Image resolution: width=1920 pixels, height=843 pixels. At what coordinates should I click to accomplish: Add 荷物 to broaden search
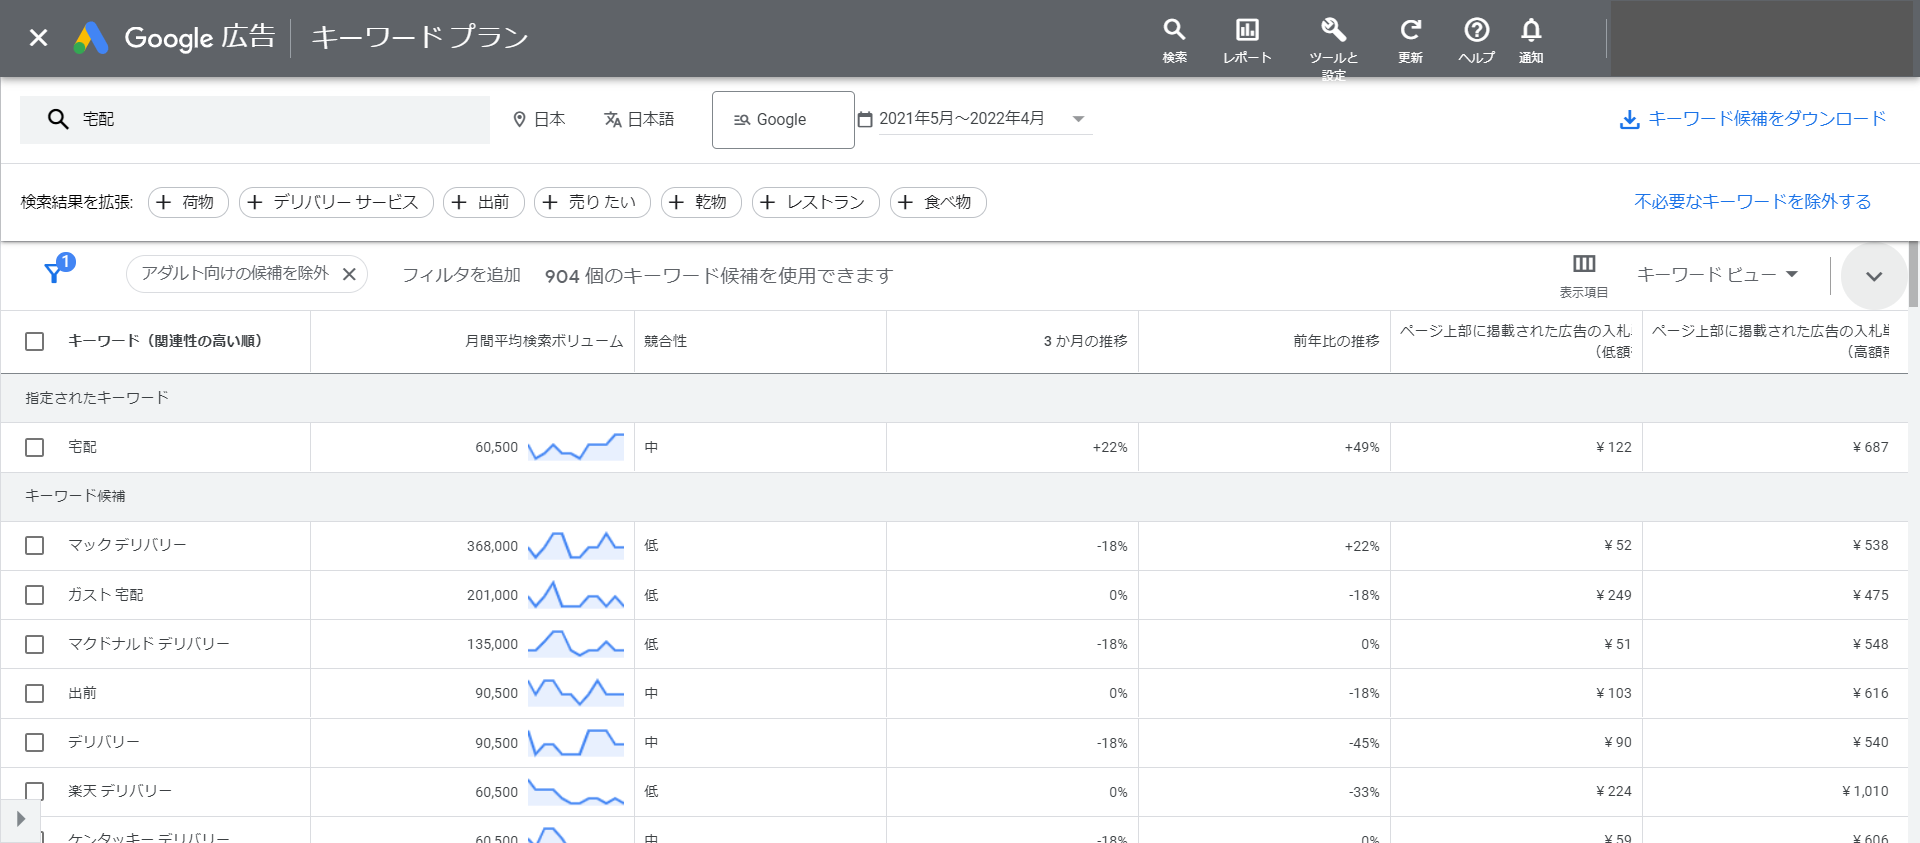click(x=188, y=202)
